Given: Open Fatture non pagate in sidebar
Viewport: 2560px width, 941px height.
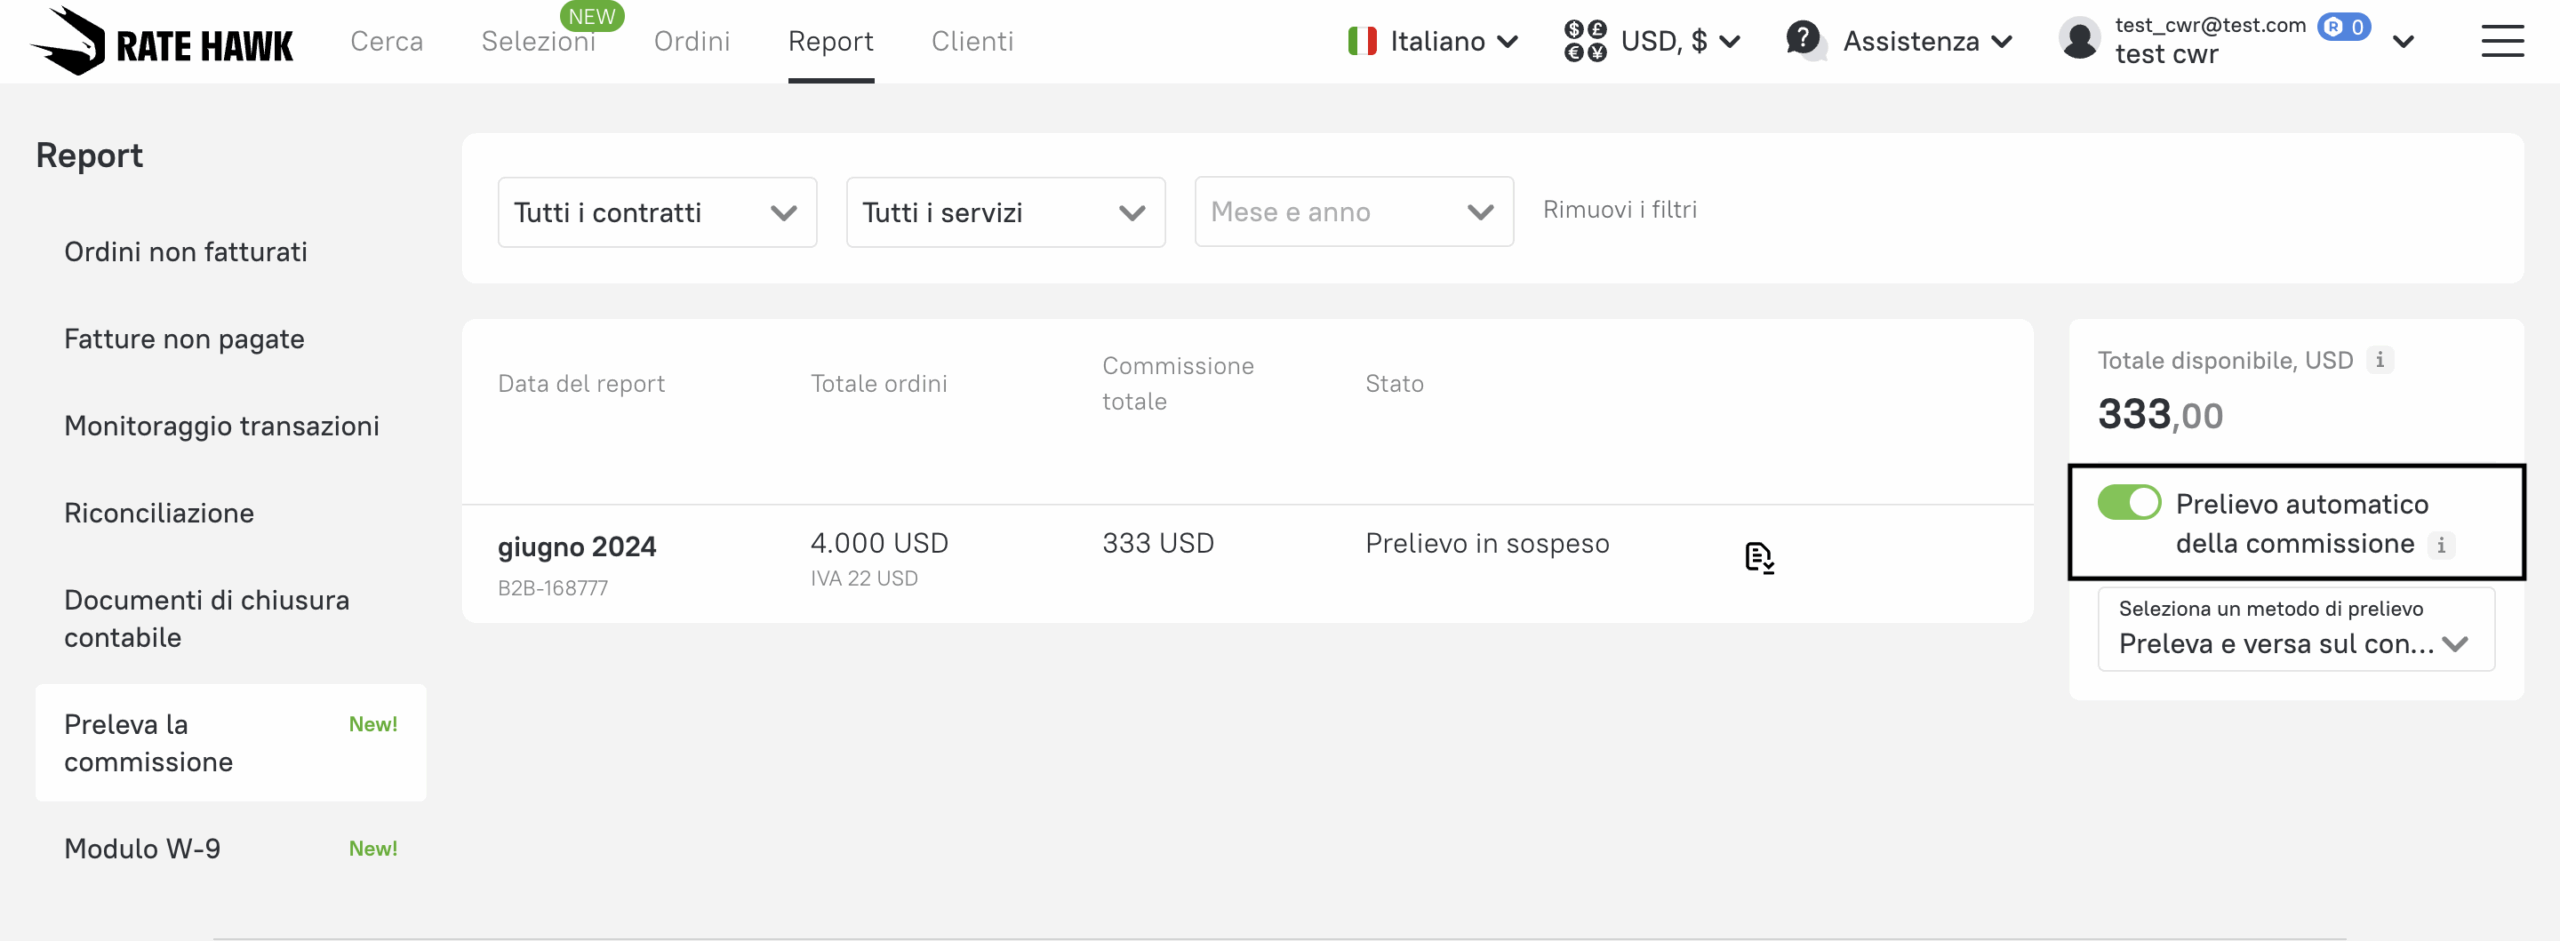Looking at the screenshot, I should [x=184, y=339].
